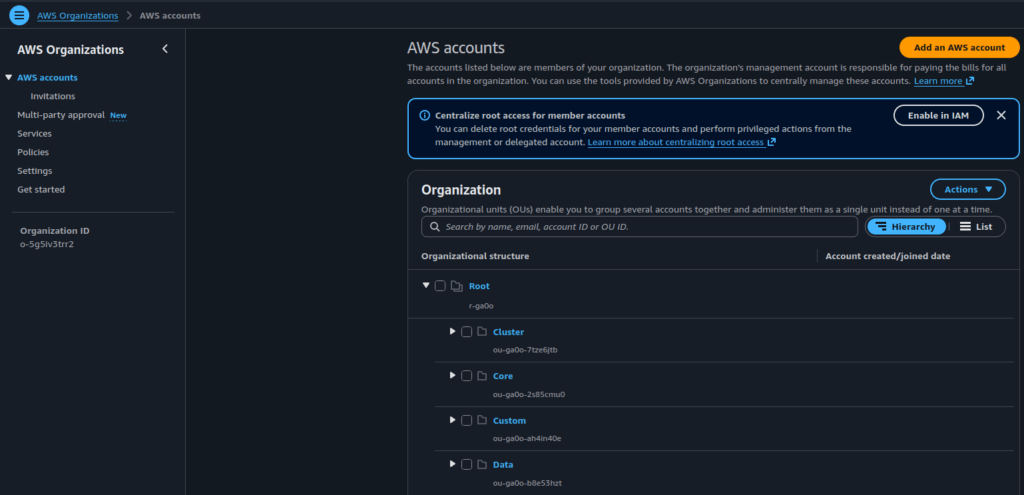This screenshot has height=495, width=1024.
Task: Click the search magnifier icon
Action: (434, 227)
